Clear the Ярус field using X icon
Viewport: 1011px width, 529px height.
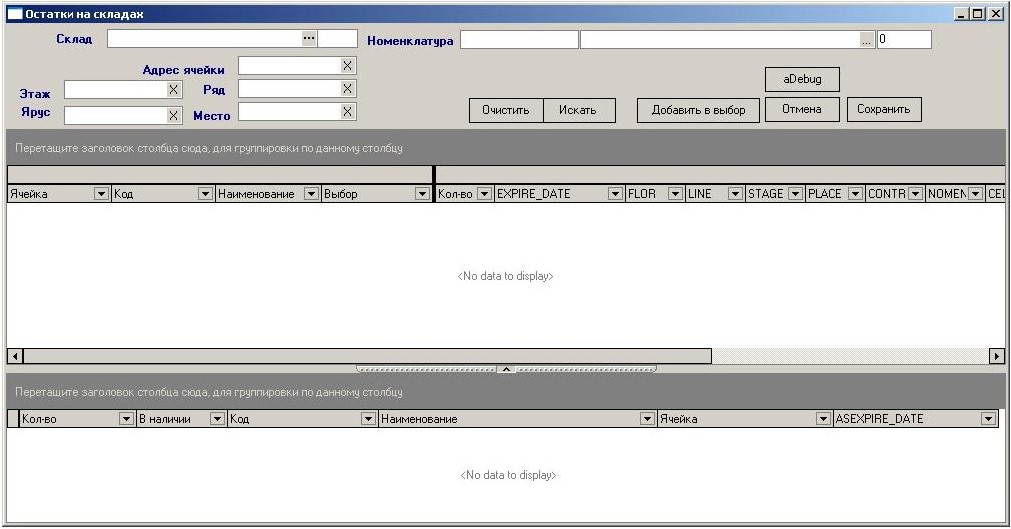[x=173, y=115]
